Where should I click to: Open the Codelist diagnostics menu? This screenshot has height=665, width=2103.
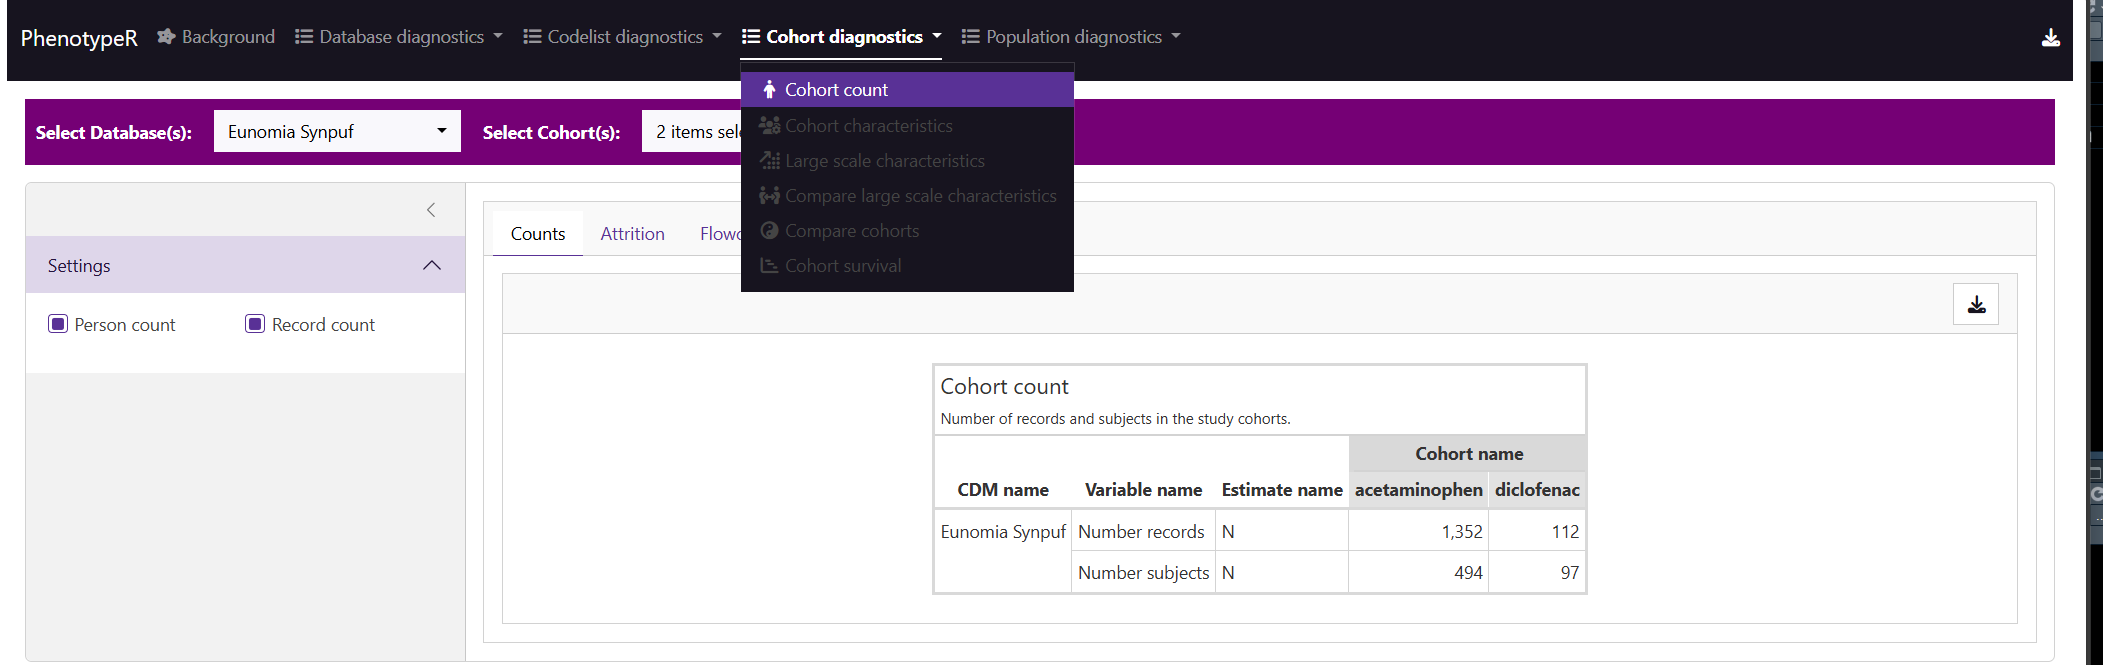622,37
